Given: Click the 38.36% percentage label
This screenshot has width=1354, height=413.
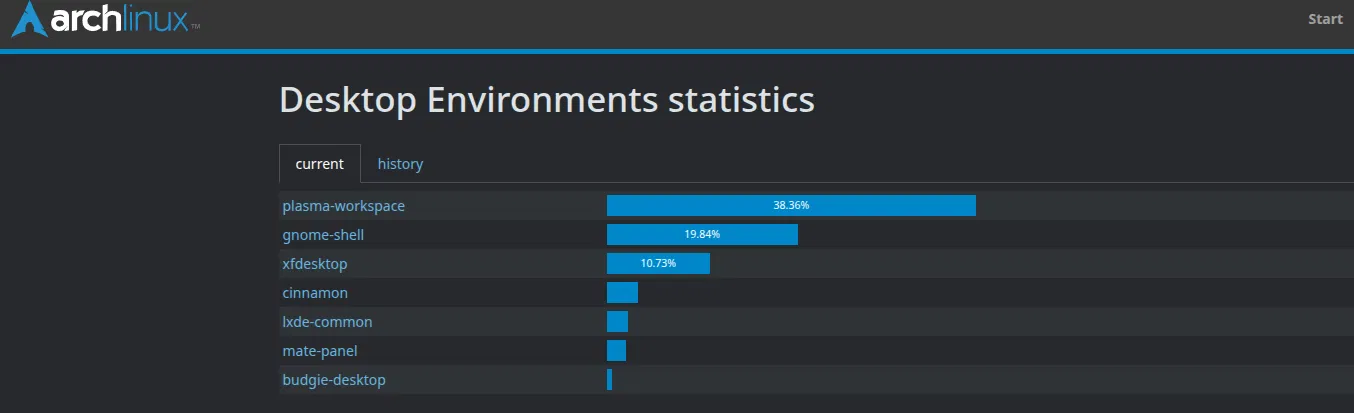Looking at the screenshot, I should (791, 205).
